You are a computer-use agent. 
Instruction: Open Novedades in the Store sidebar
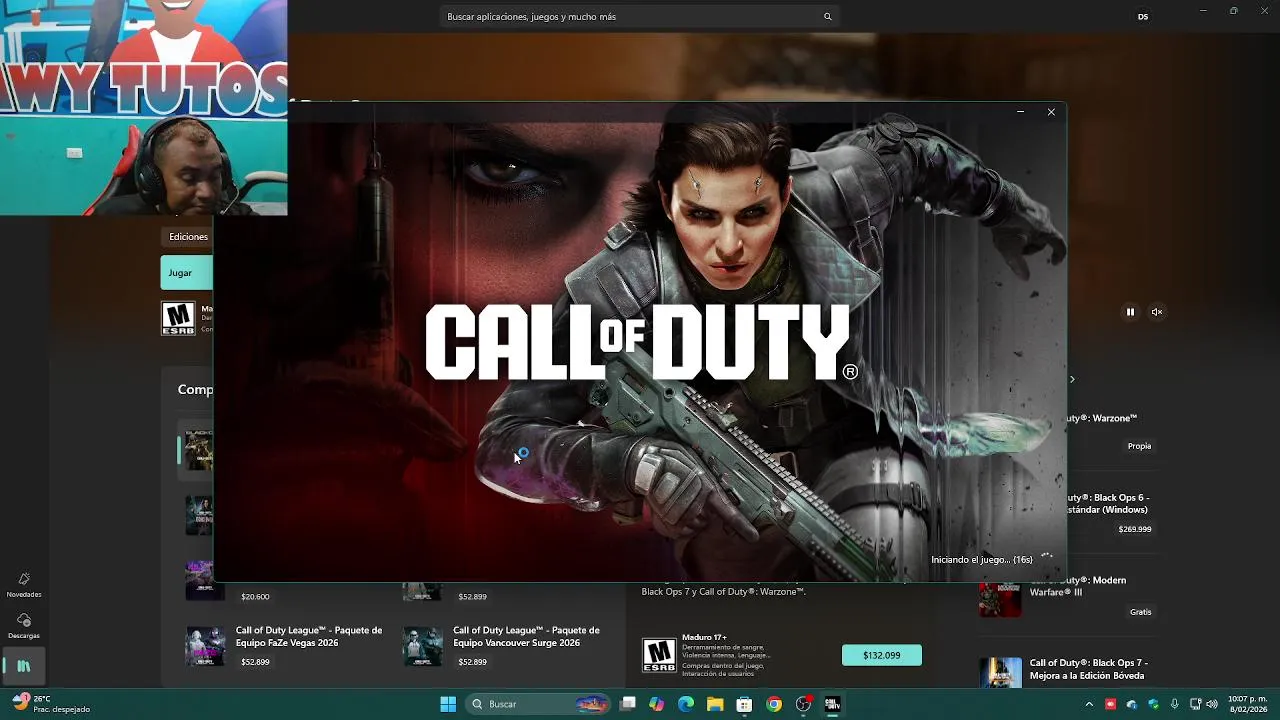click(x=24, y=585)
